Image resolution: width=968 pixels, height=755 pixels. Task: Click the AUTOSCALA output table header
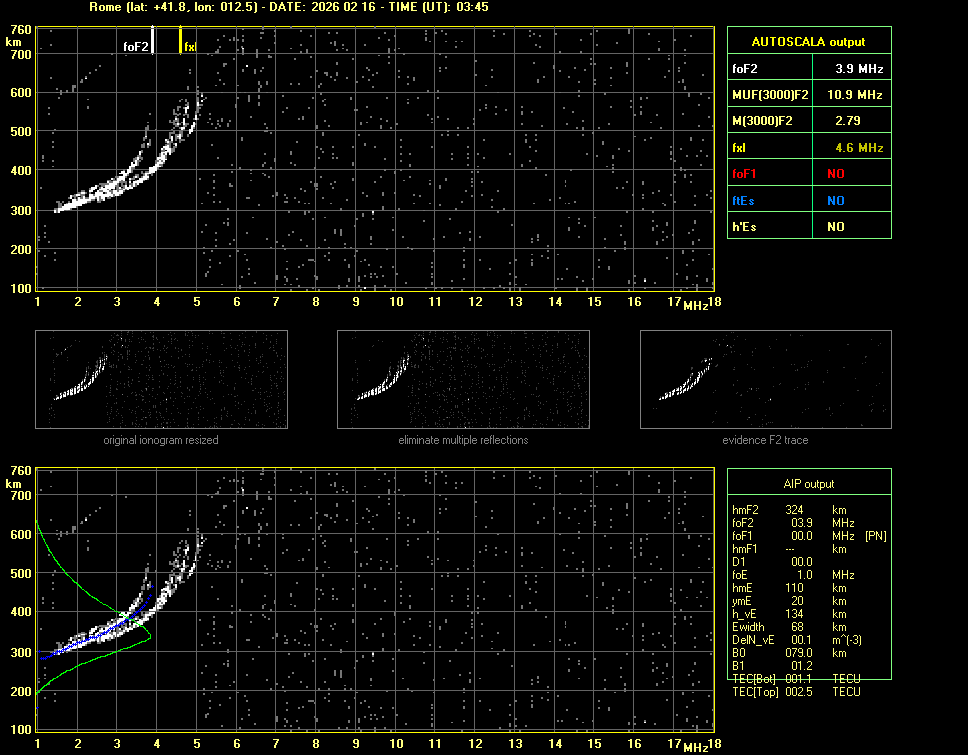pos(808,42)
